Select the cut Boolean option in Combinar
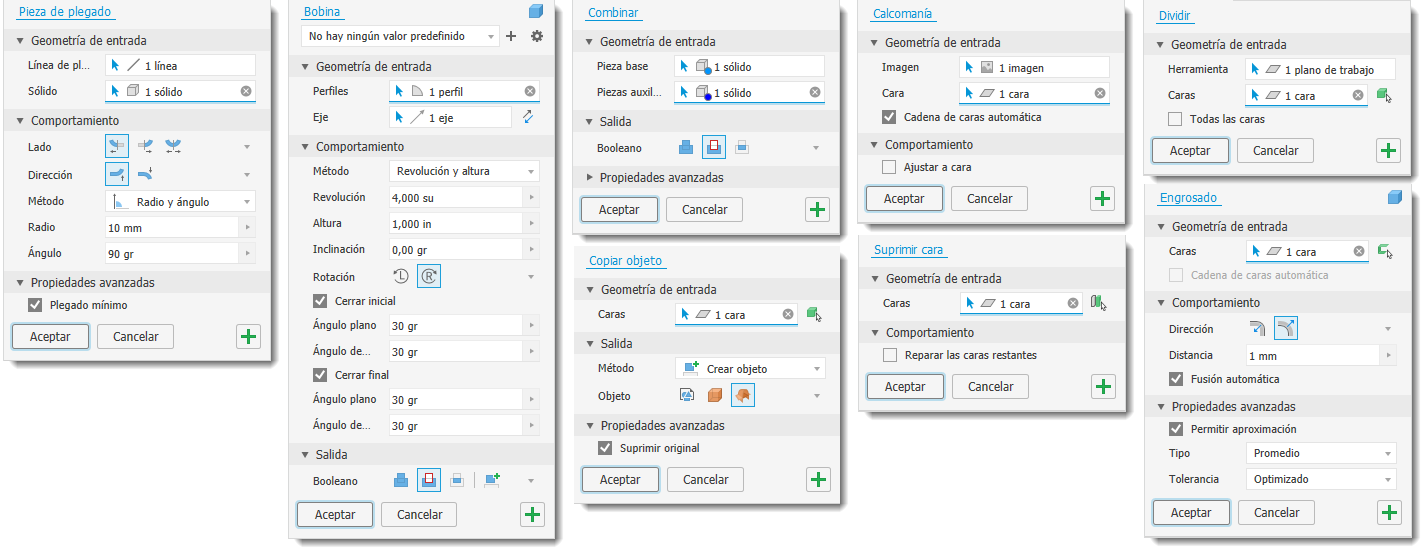Image resolution: width=1422 pixels, height=551 pixels. (713, 147)
